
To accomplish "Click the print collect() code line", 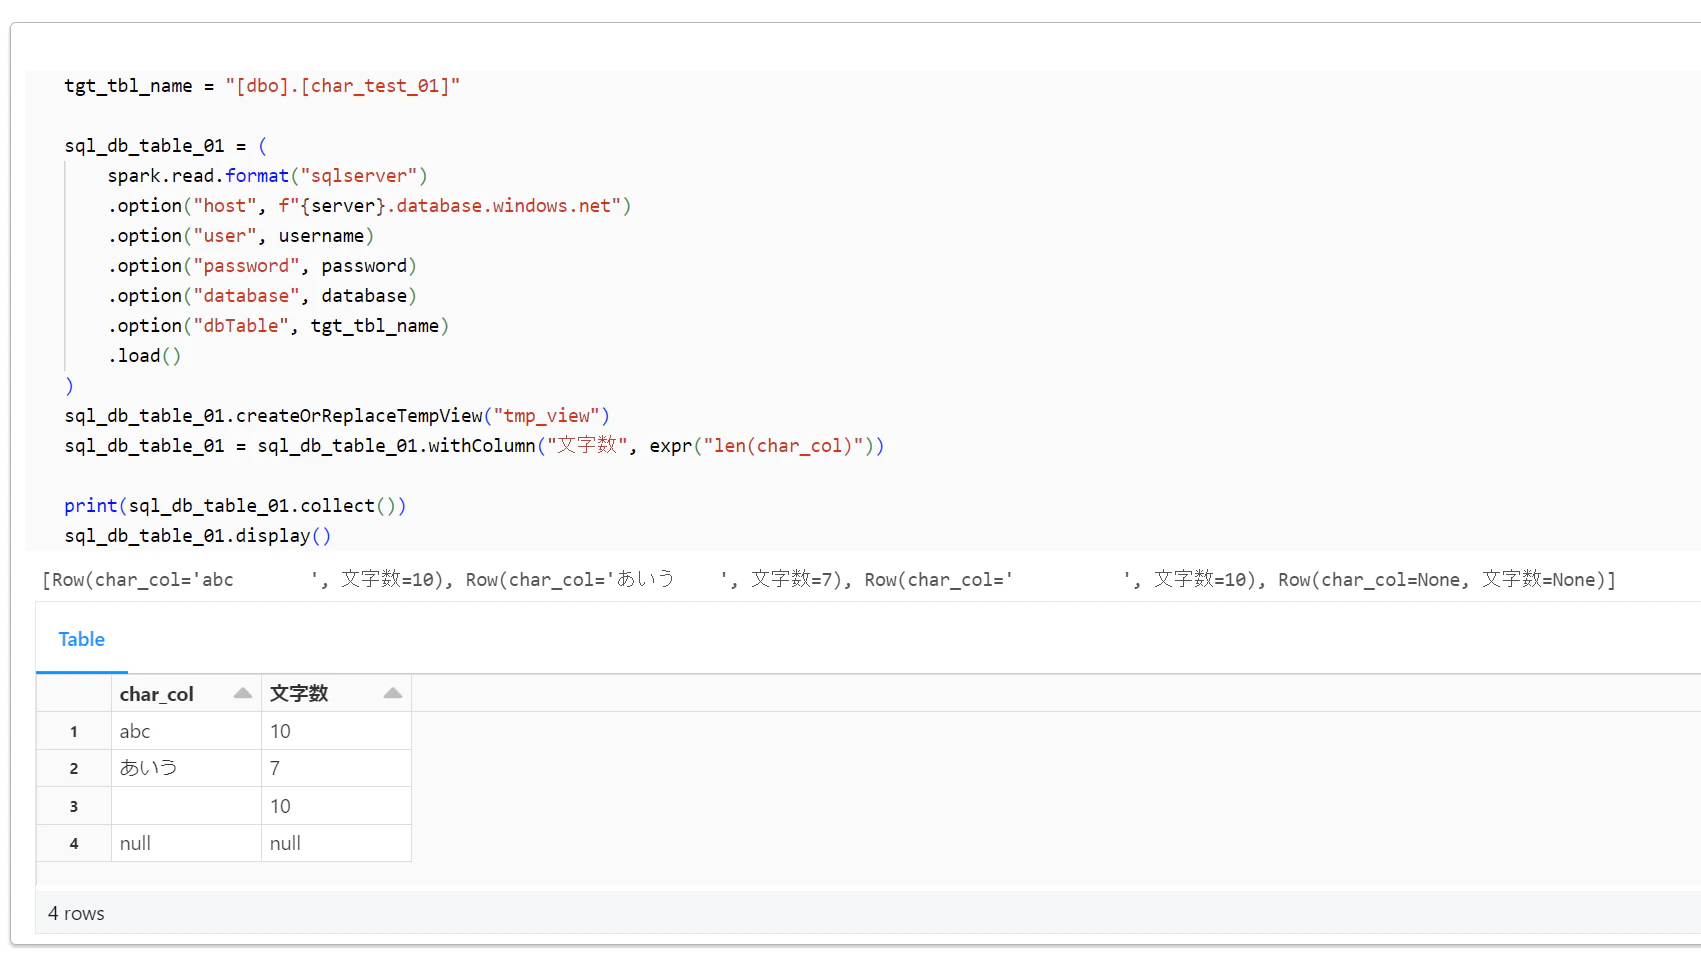I will (x=235, y=506).
